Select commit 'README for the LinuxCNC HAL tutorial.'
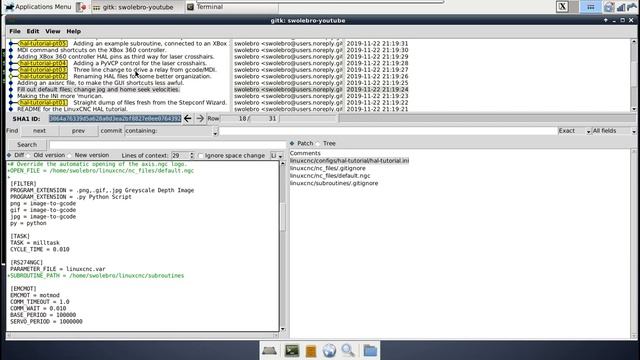Viewport: 640px width, 360px height. [72, 109]
